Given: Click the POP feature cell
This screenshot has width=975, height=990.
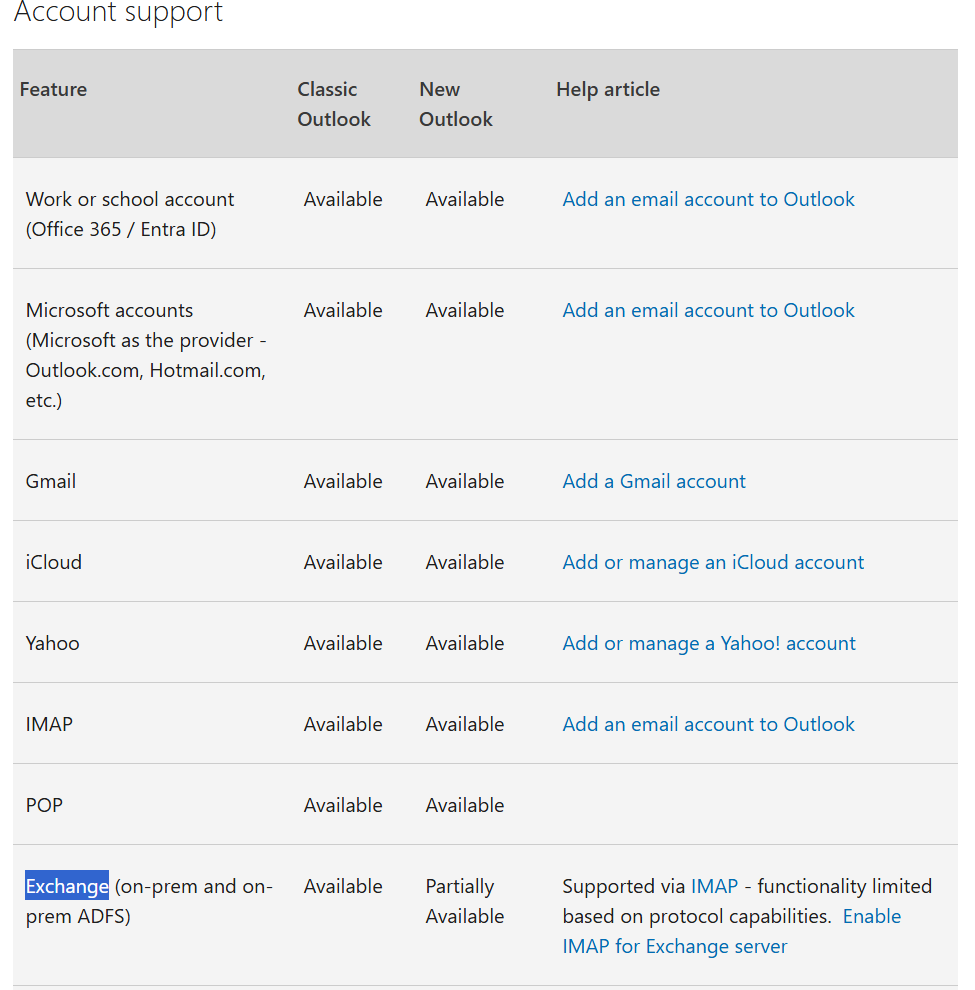Looking at the screenshot, I should [x=45, y=805].
